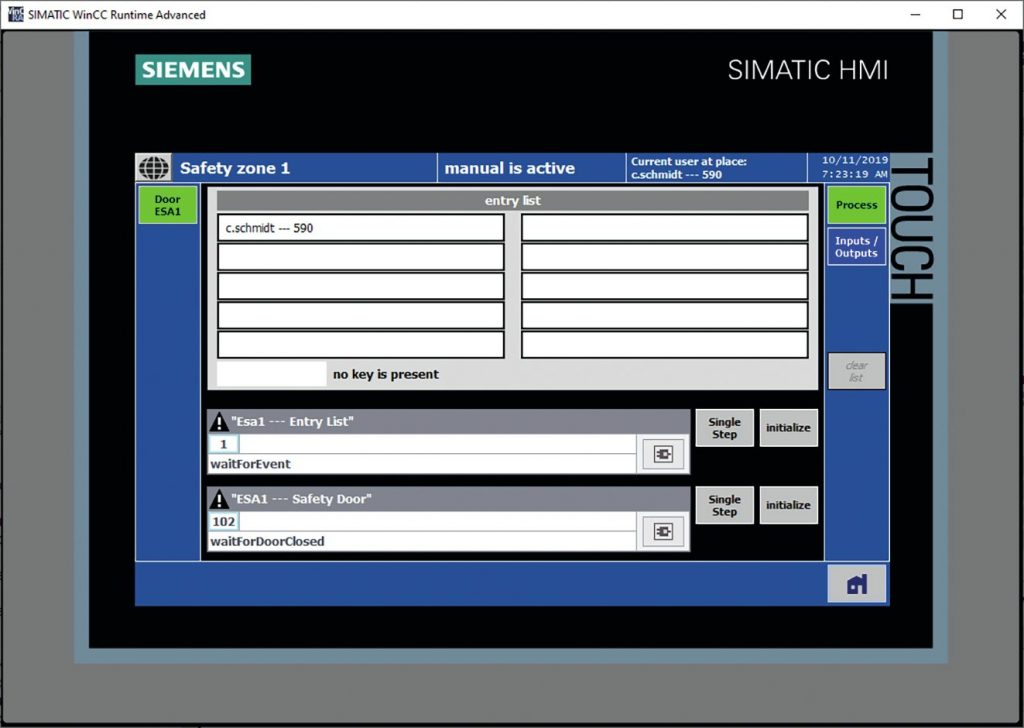1024x728 pixels.
Task: Click the step number 1 field
Action: click(x=223, y=444)
